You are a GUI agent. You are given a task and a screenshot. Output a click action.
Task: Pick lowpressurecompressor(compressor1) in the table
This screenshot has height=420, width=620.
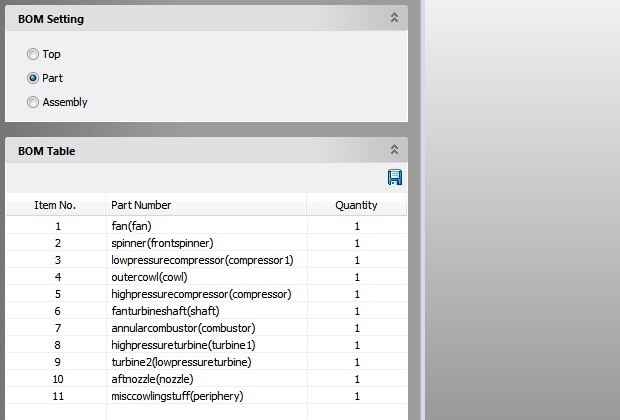coord(202,260)
